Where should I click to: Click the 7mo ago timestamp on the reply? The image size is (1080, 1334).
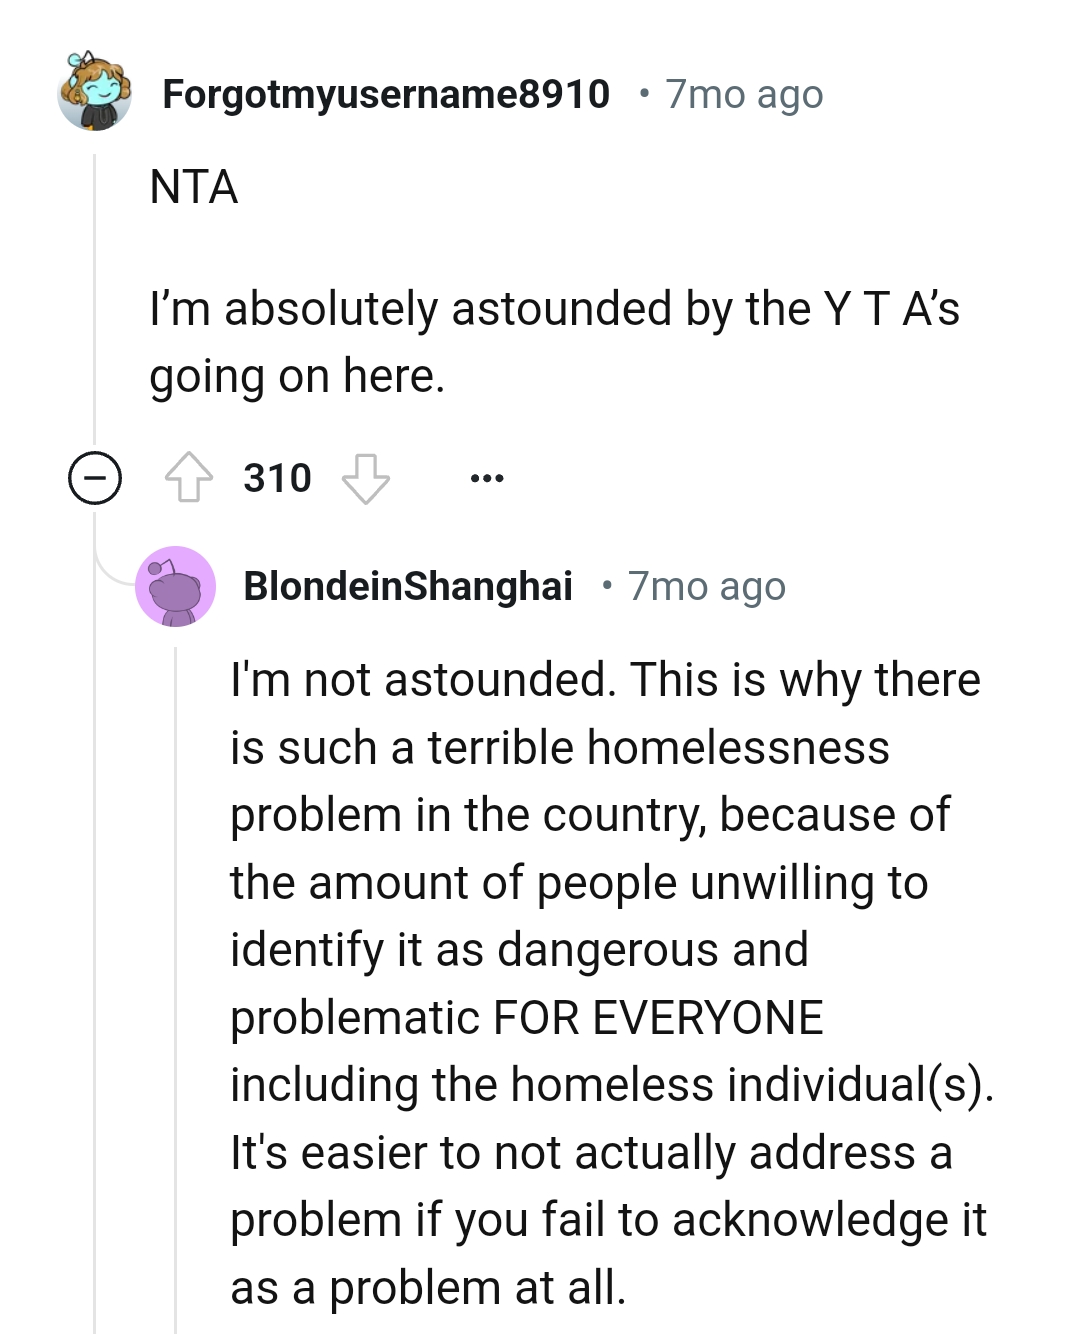[706, 587]
